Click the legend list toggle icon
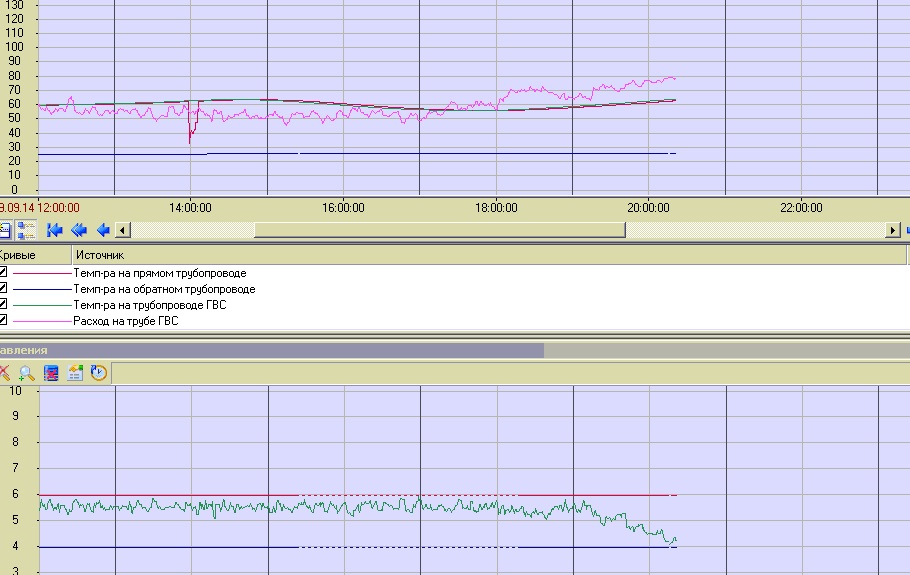The height and width of the screenshot is (575, 910). point(26,230)
